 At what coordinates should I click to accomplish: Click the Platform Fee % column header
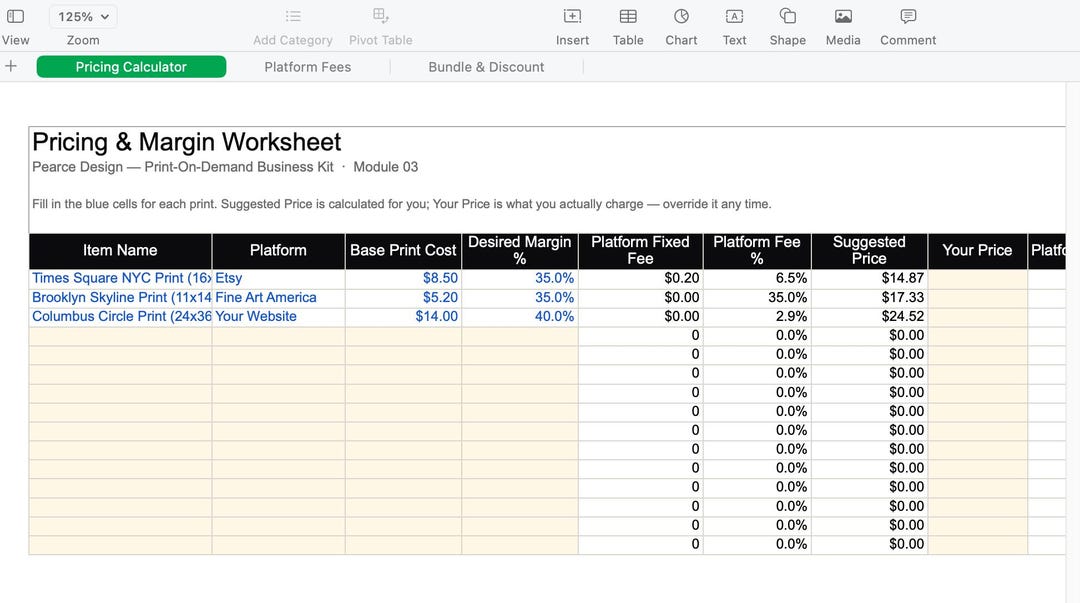[757, 251]
